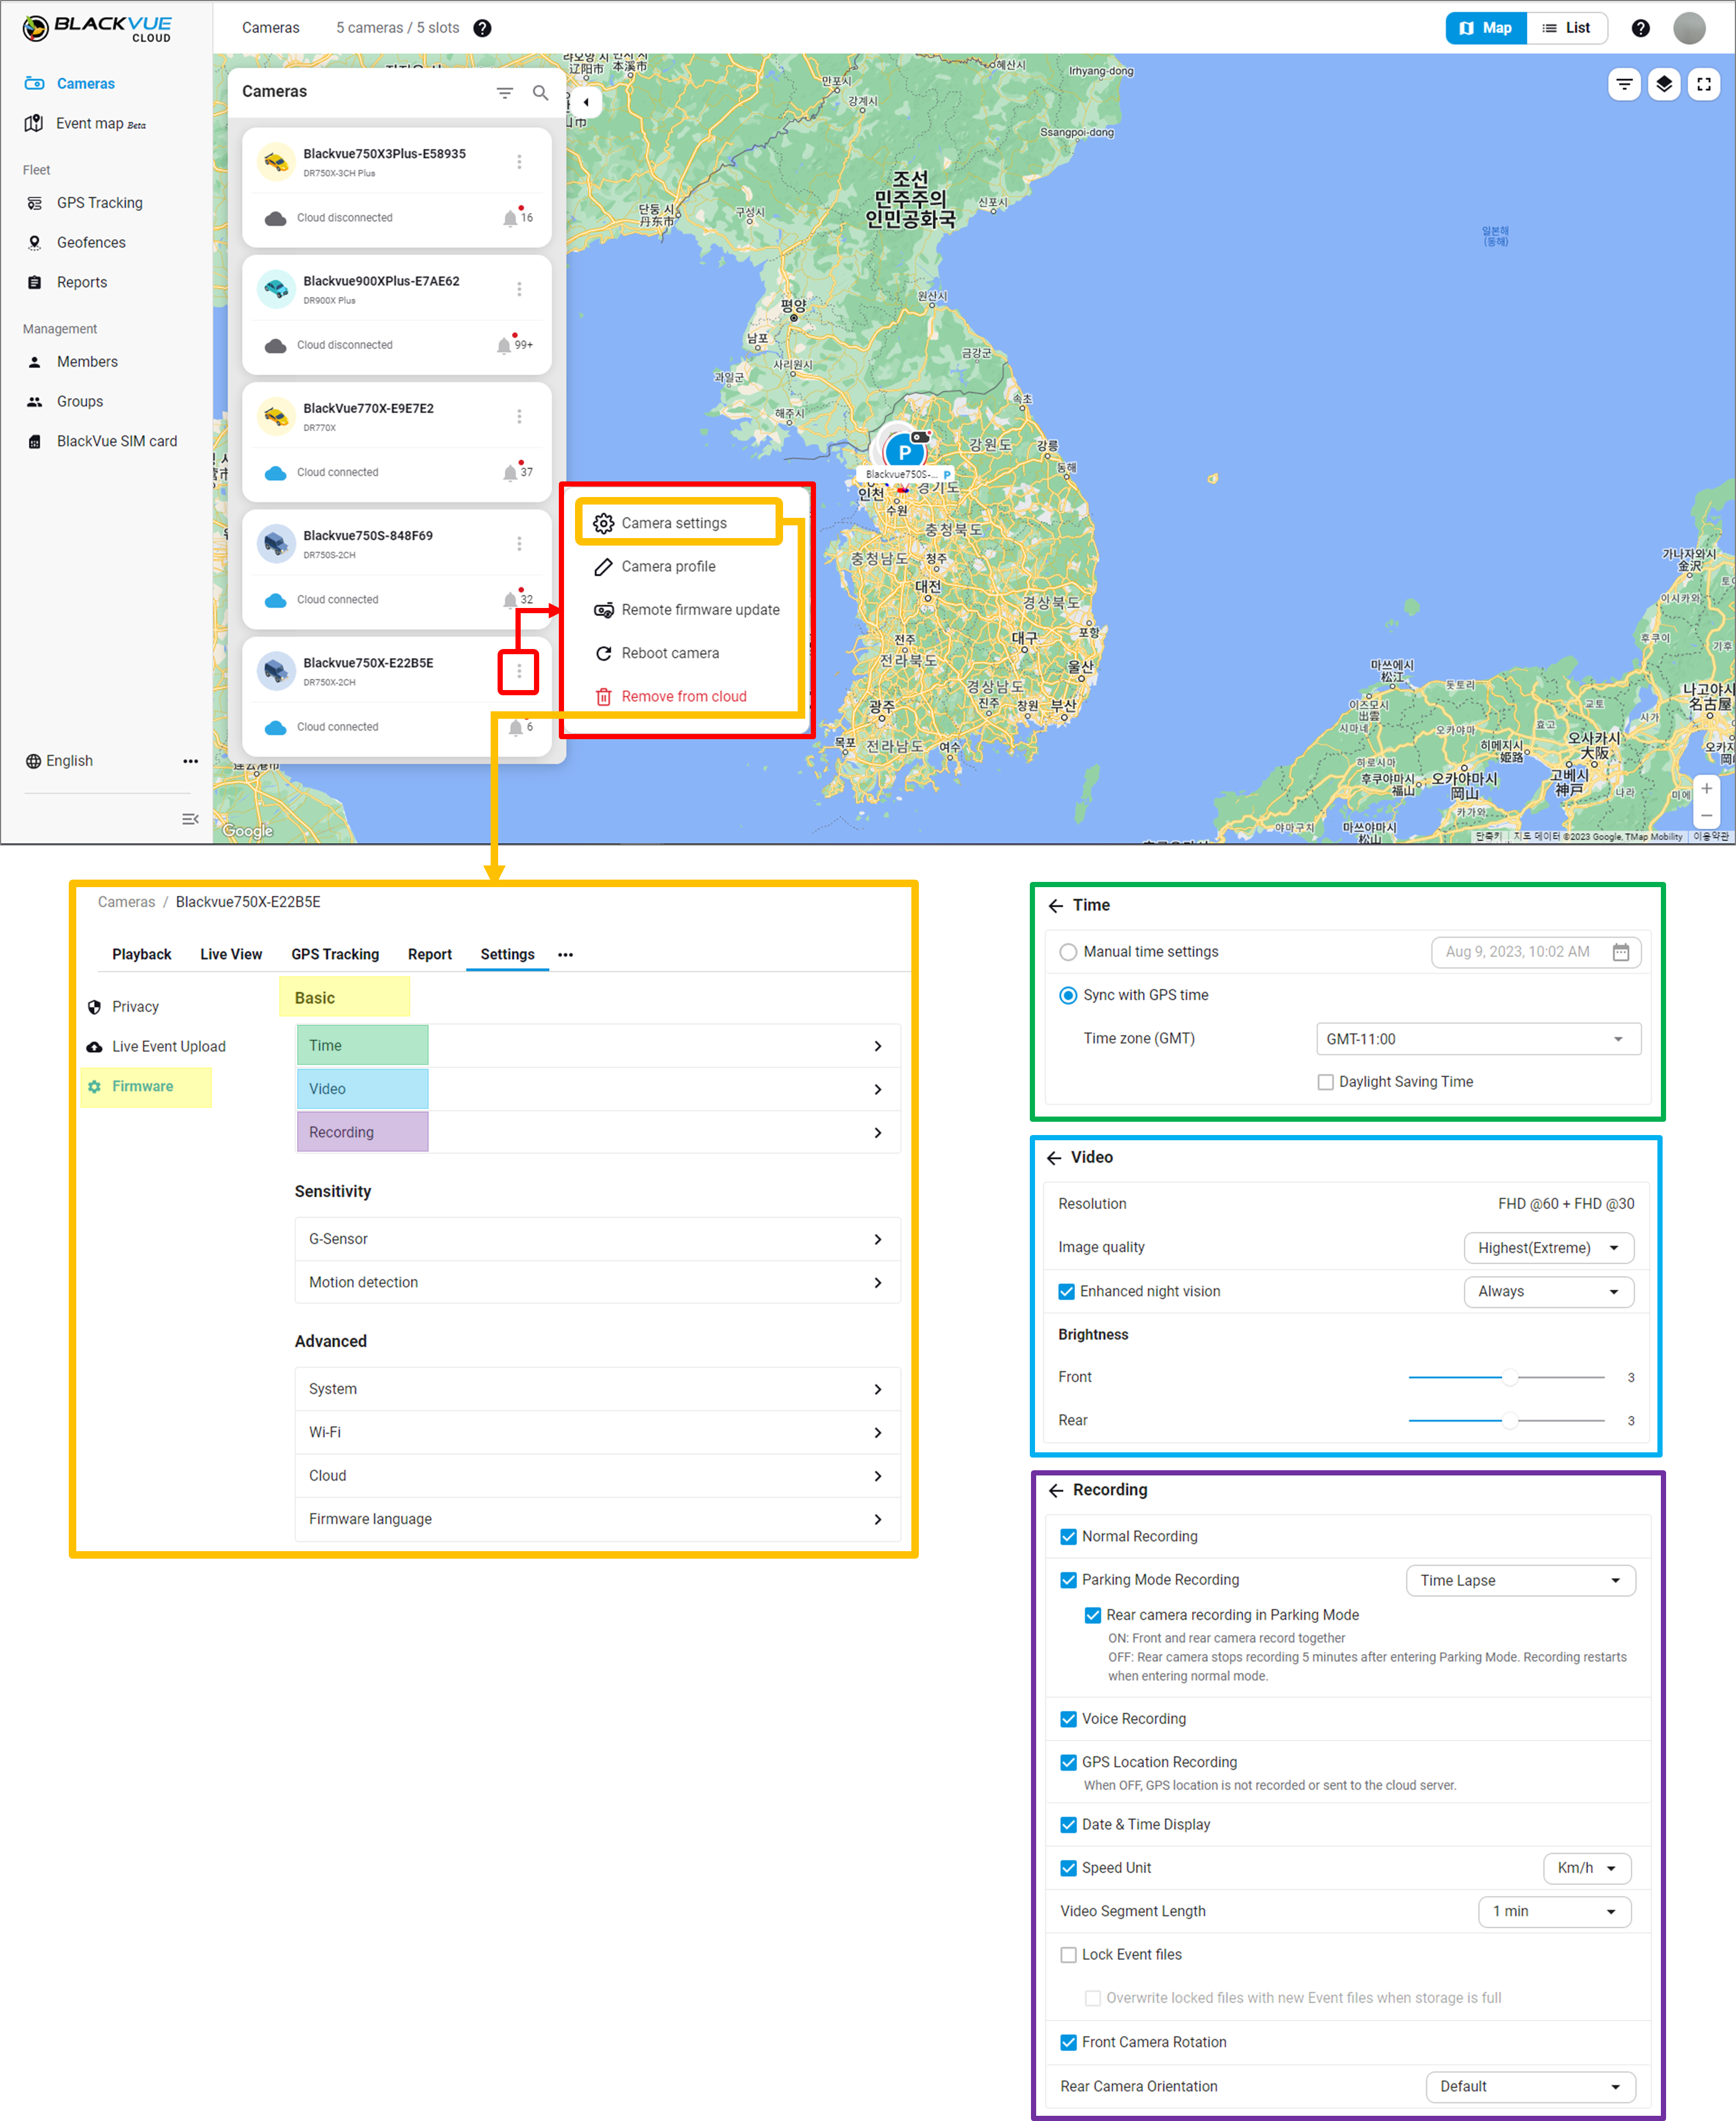The height and width of the screenshot is (2121, 1736).
Task: Open menu for Blackvue900XPlus-E7AE62 camera
Action: pyautogui.click(x=519, y=289)
